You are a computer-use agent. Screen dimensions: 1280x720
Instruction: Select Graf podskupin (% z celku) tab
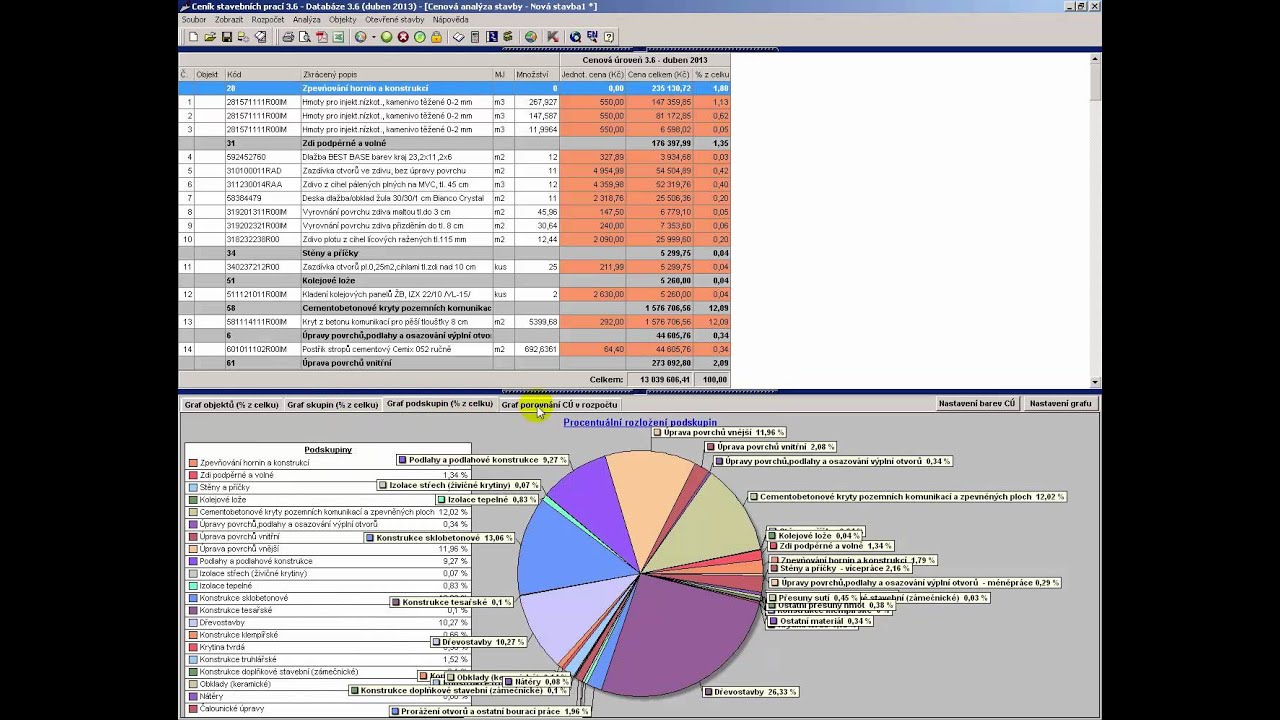439,404
